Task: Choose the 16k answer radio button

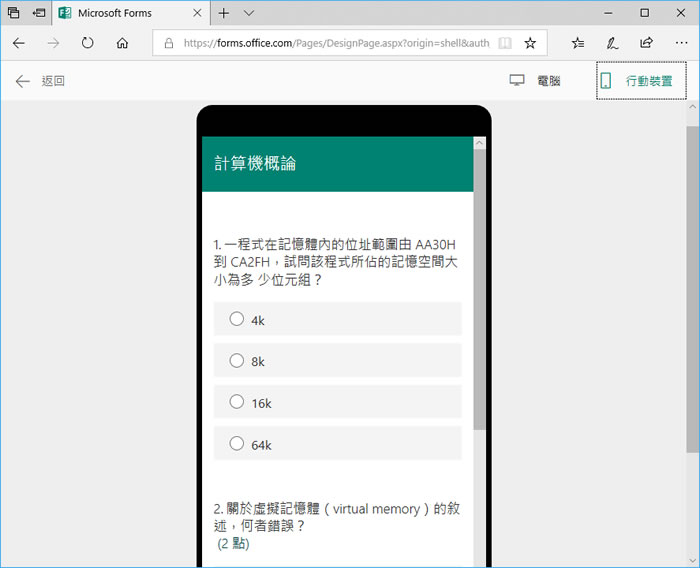Action: point(237,401)
